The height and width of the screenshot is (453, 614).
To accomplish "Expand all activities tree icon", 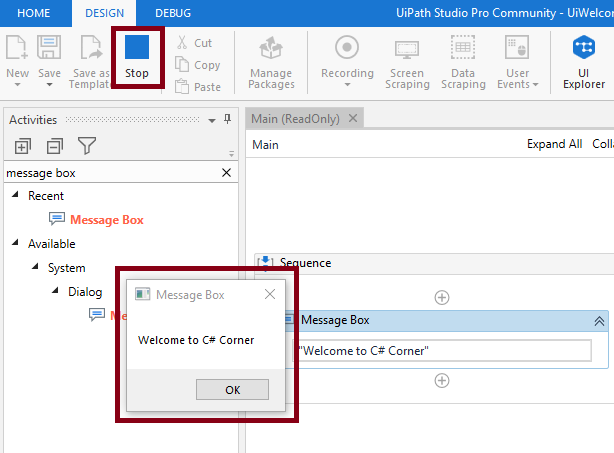I will pos(22,146).
